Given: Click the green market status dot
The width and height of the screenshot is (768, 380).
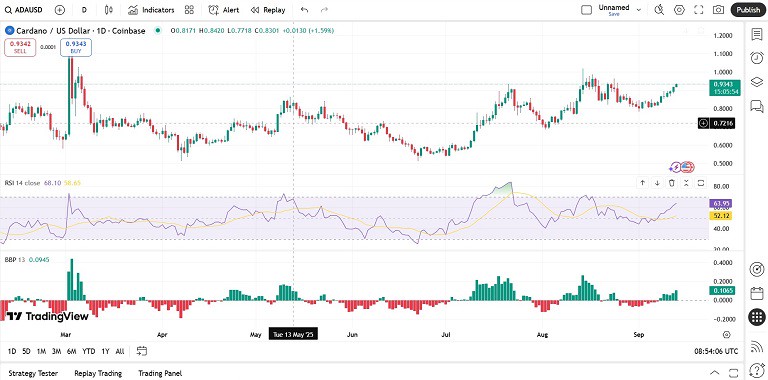Looking at the screenshot, I should tap(158, 31).
